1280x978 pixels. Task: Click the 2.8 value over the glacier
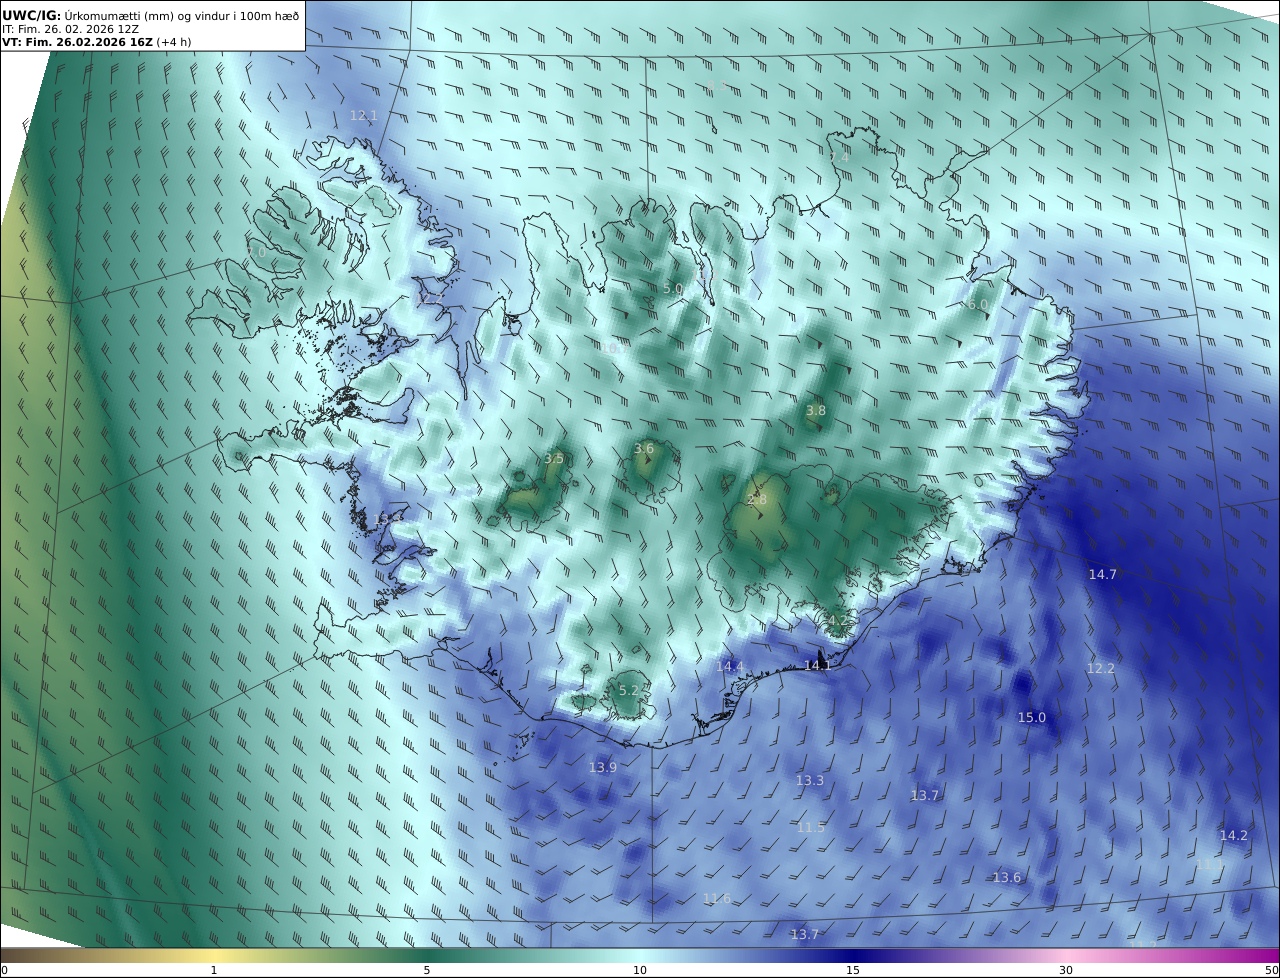click(x=757, y=500)
